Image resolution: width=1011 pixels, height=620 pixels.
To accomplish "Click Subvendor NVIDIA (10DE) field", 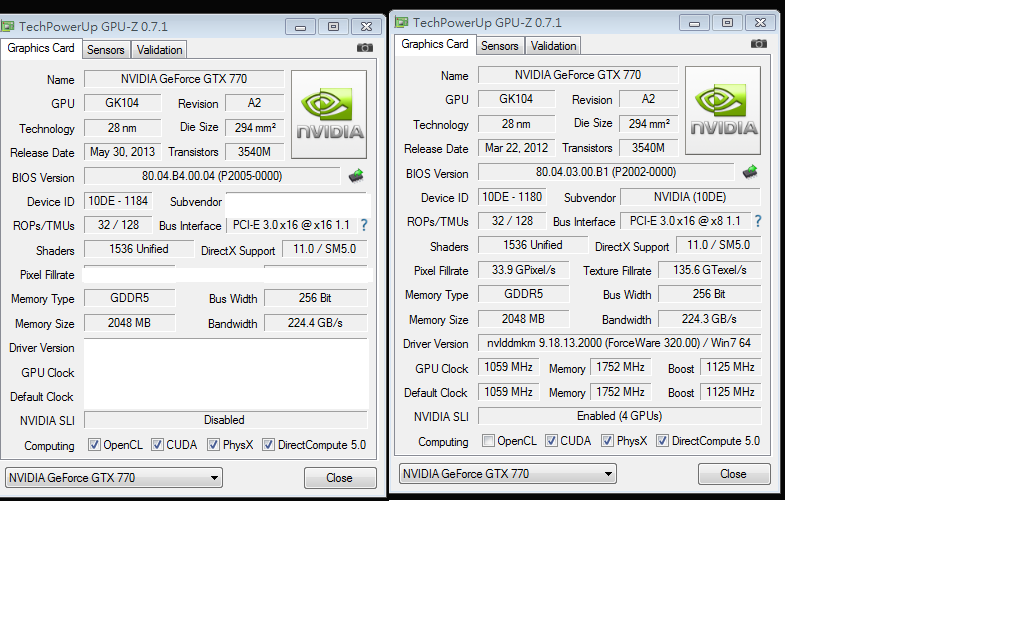I will pos(690,197).
